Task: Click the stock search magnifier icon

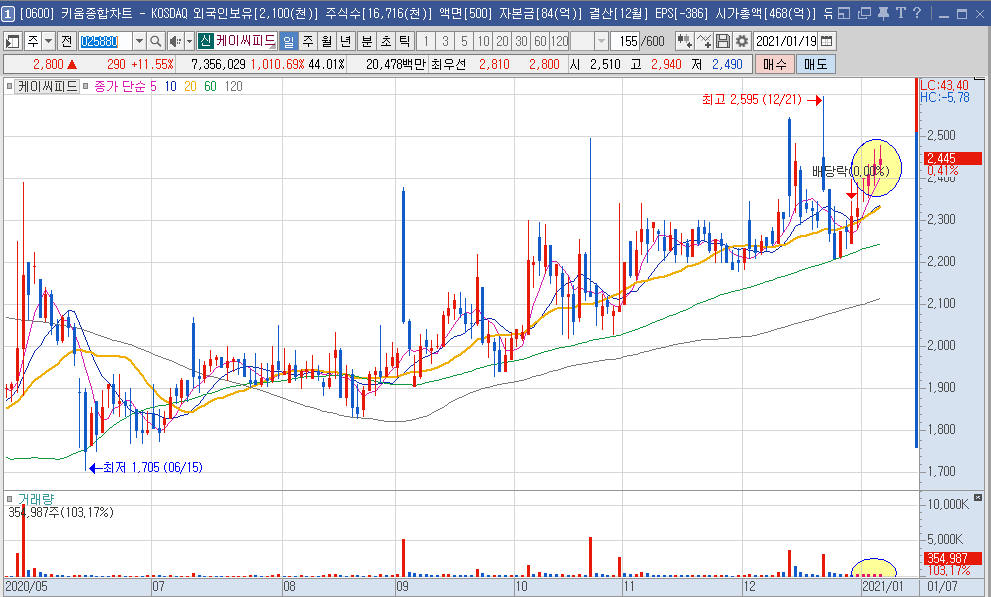Action: (x=157, y=41)
